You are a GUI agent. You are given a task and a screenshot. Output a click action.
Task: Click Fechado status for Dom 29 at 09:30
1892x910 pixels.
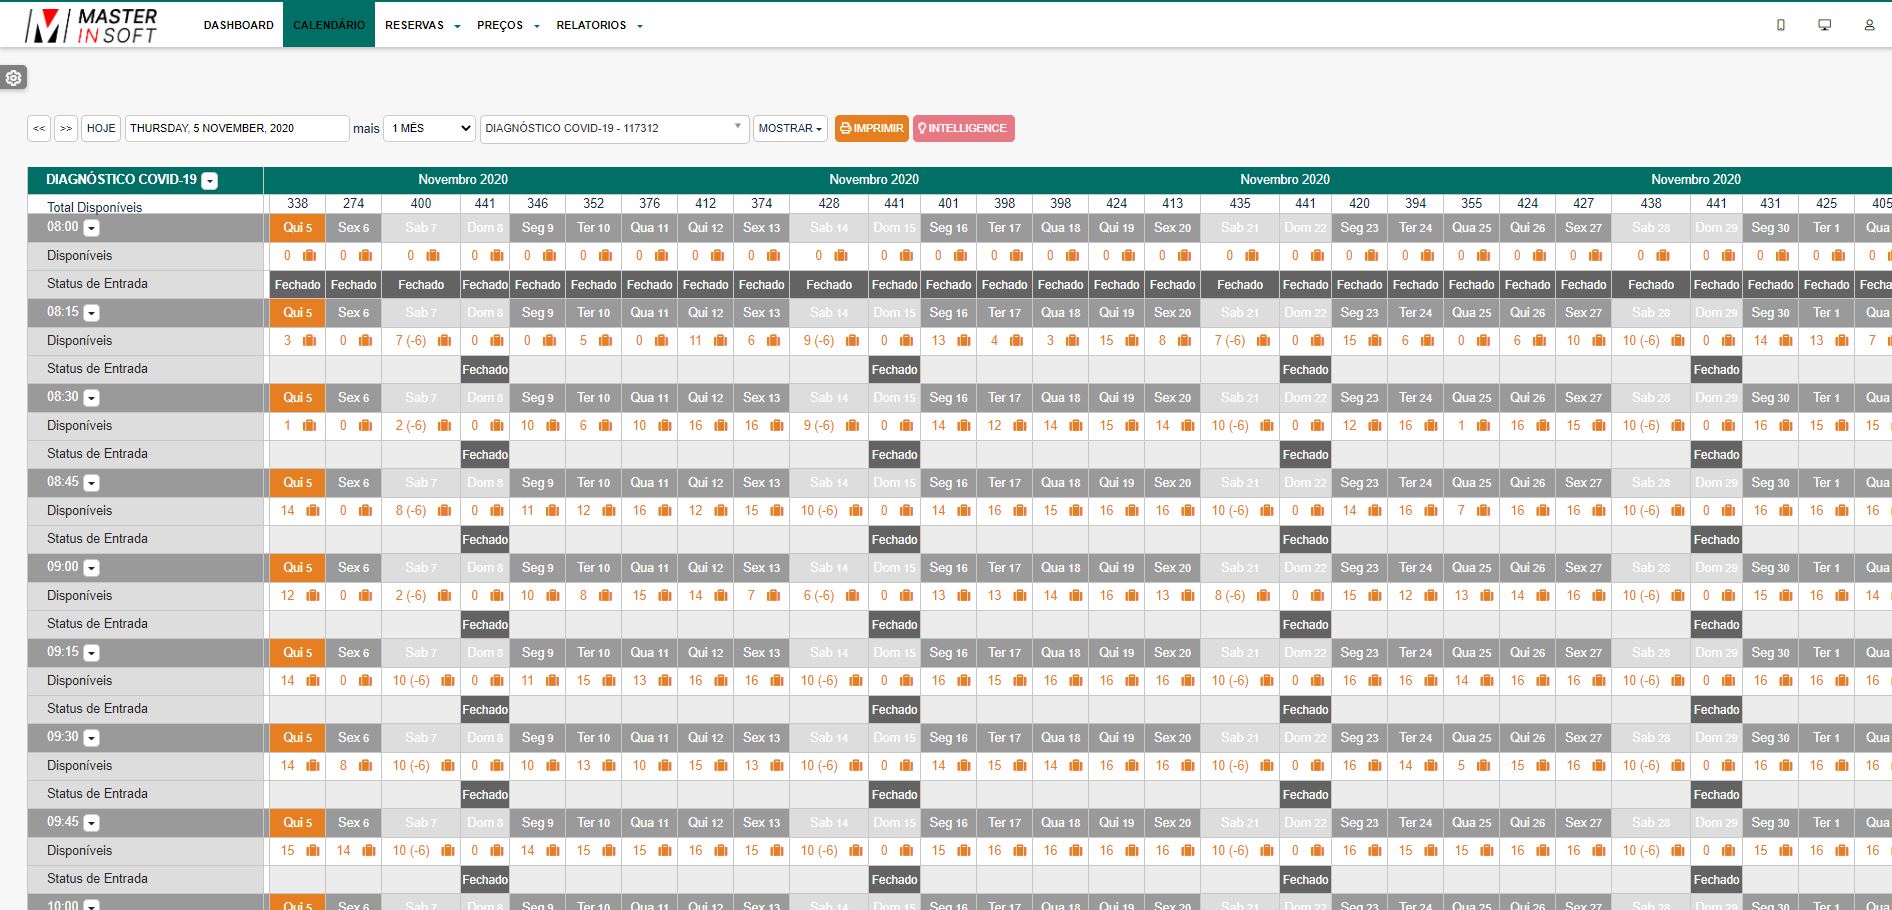click(x=1716, y=795)
